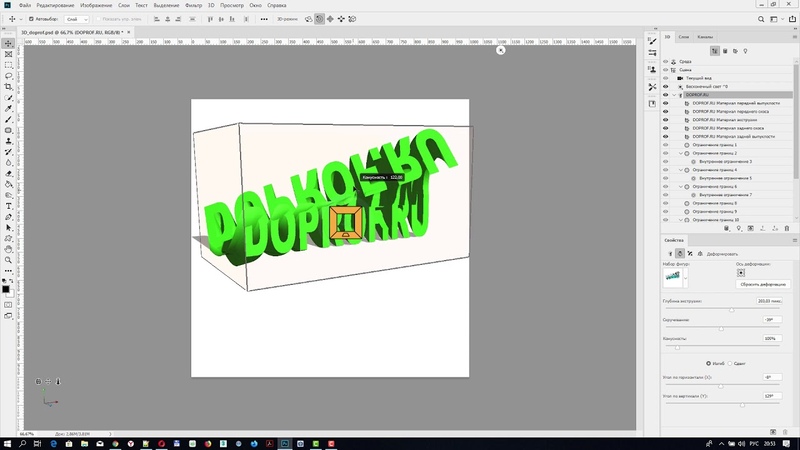Filter 3D panel by whole scene
The width and height of the screenshot is (800, 450).
click(x=715, y=51)
